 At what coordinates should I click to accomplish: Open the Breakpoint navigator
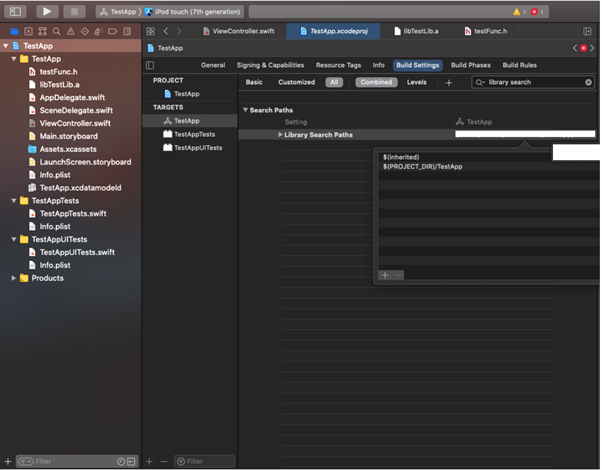[x=112, y=31]
